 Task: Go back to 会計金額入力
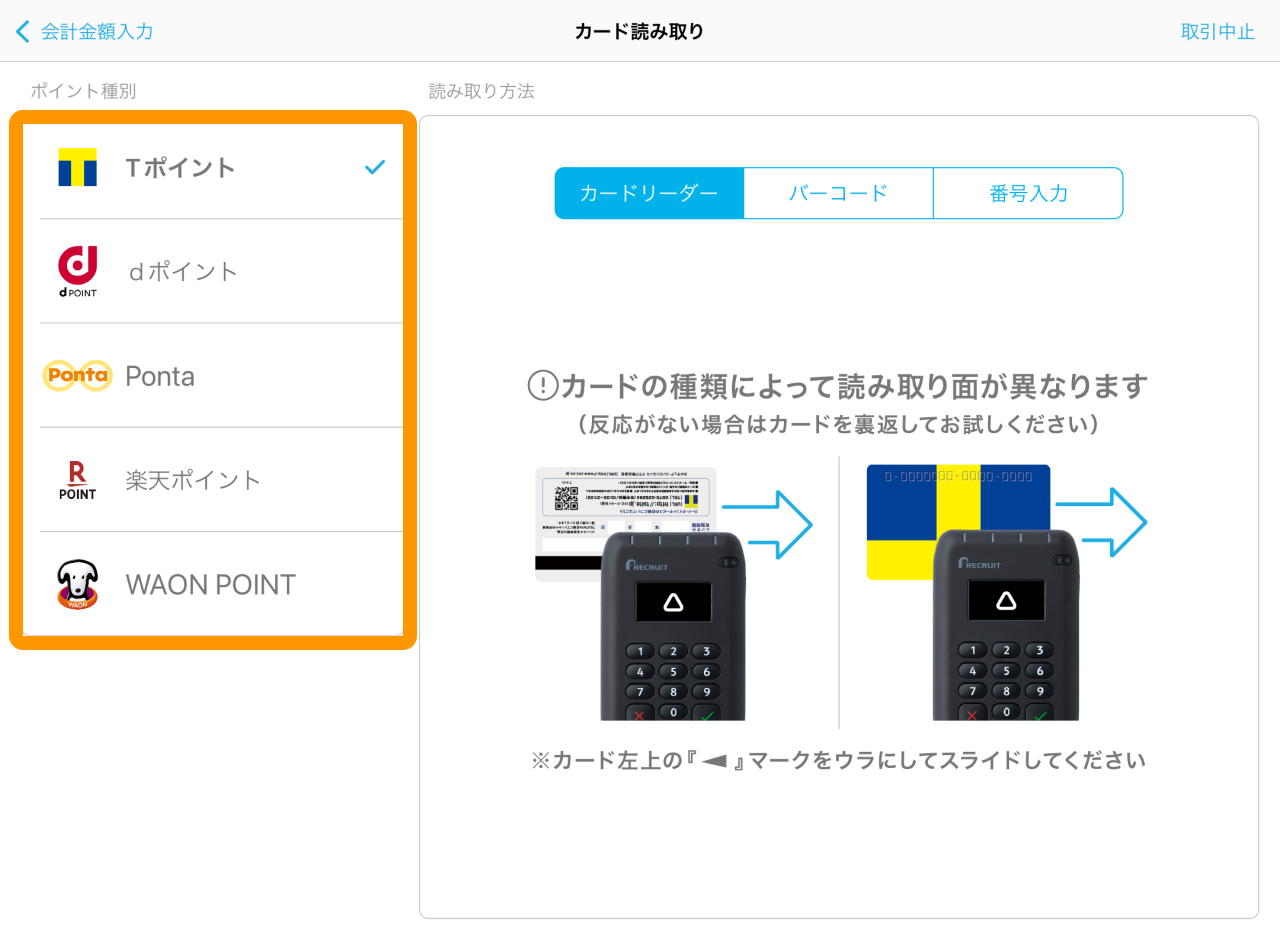(x=97, y=31)
